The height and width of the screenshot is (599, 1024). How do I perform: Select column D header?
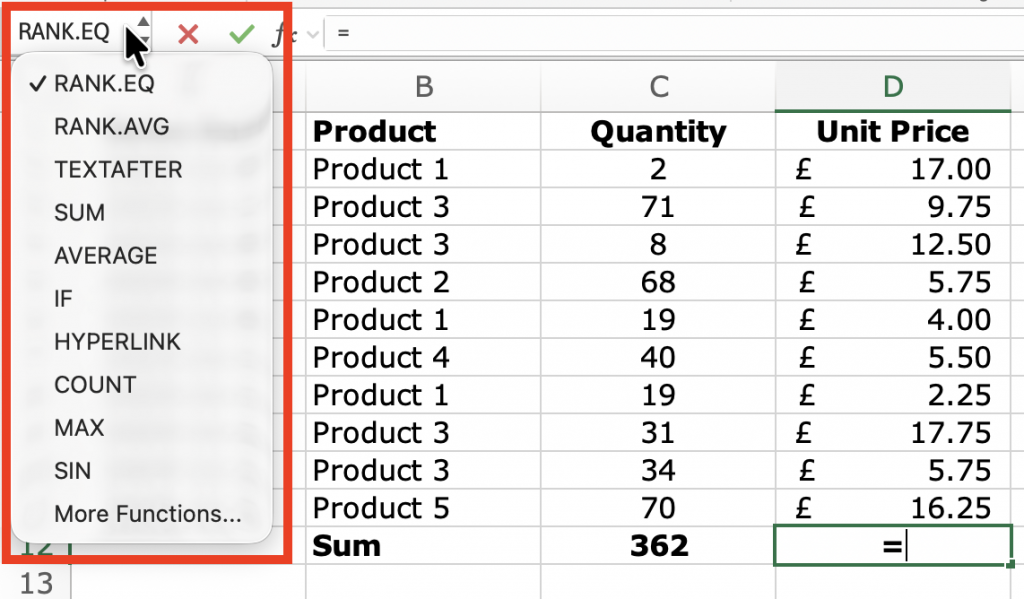(x=893, y=87)
